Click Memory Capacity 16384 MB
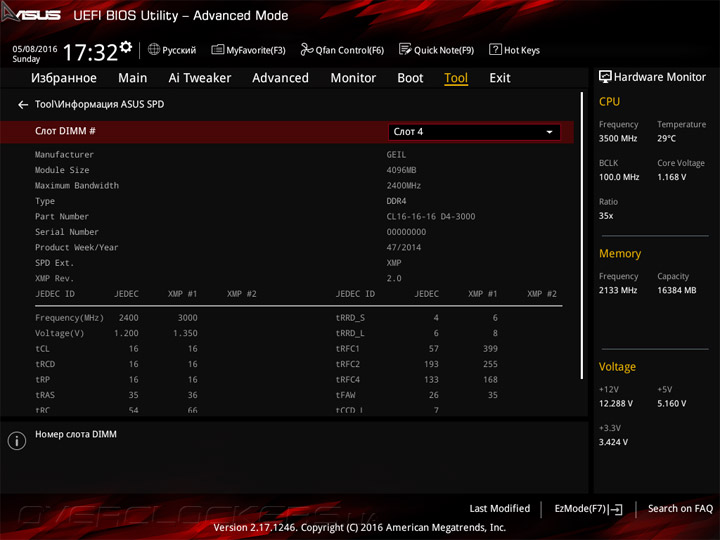Viewport: 720px width, 540px height. 676,290
